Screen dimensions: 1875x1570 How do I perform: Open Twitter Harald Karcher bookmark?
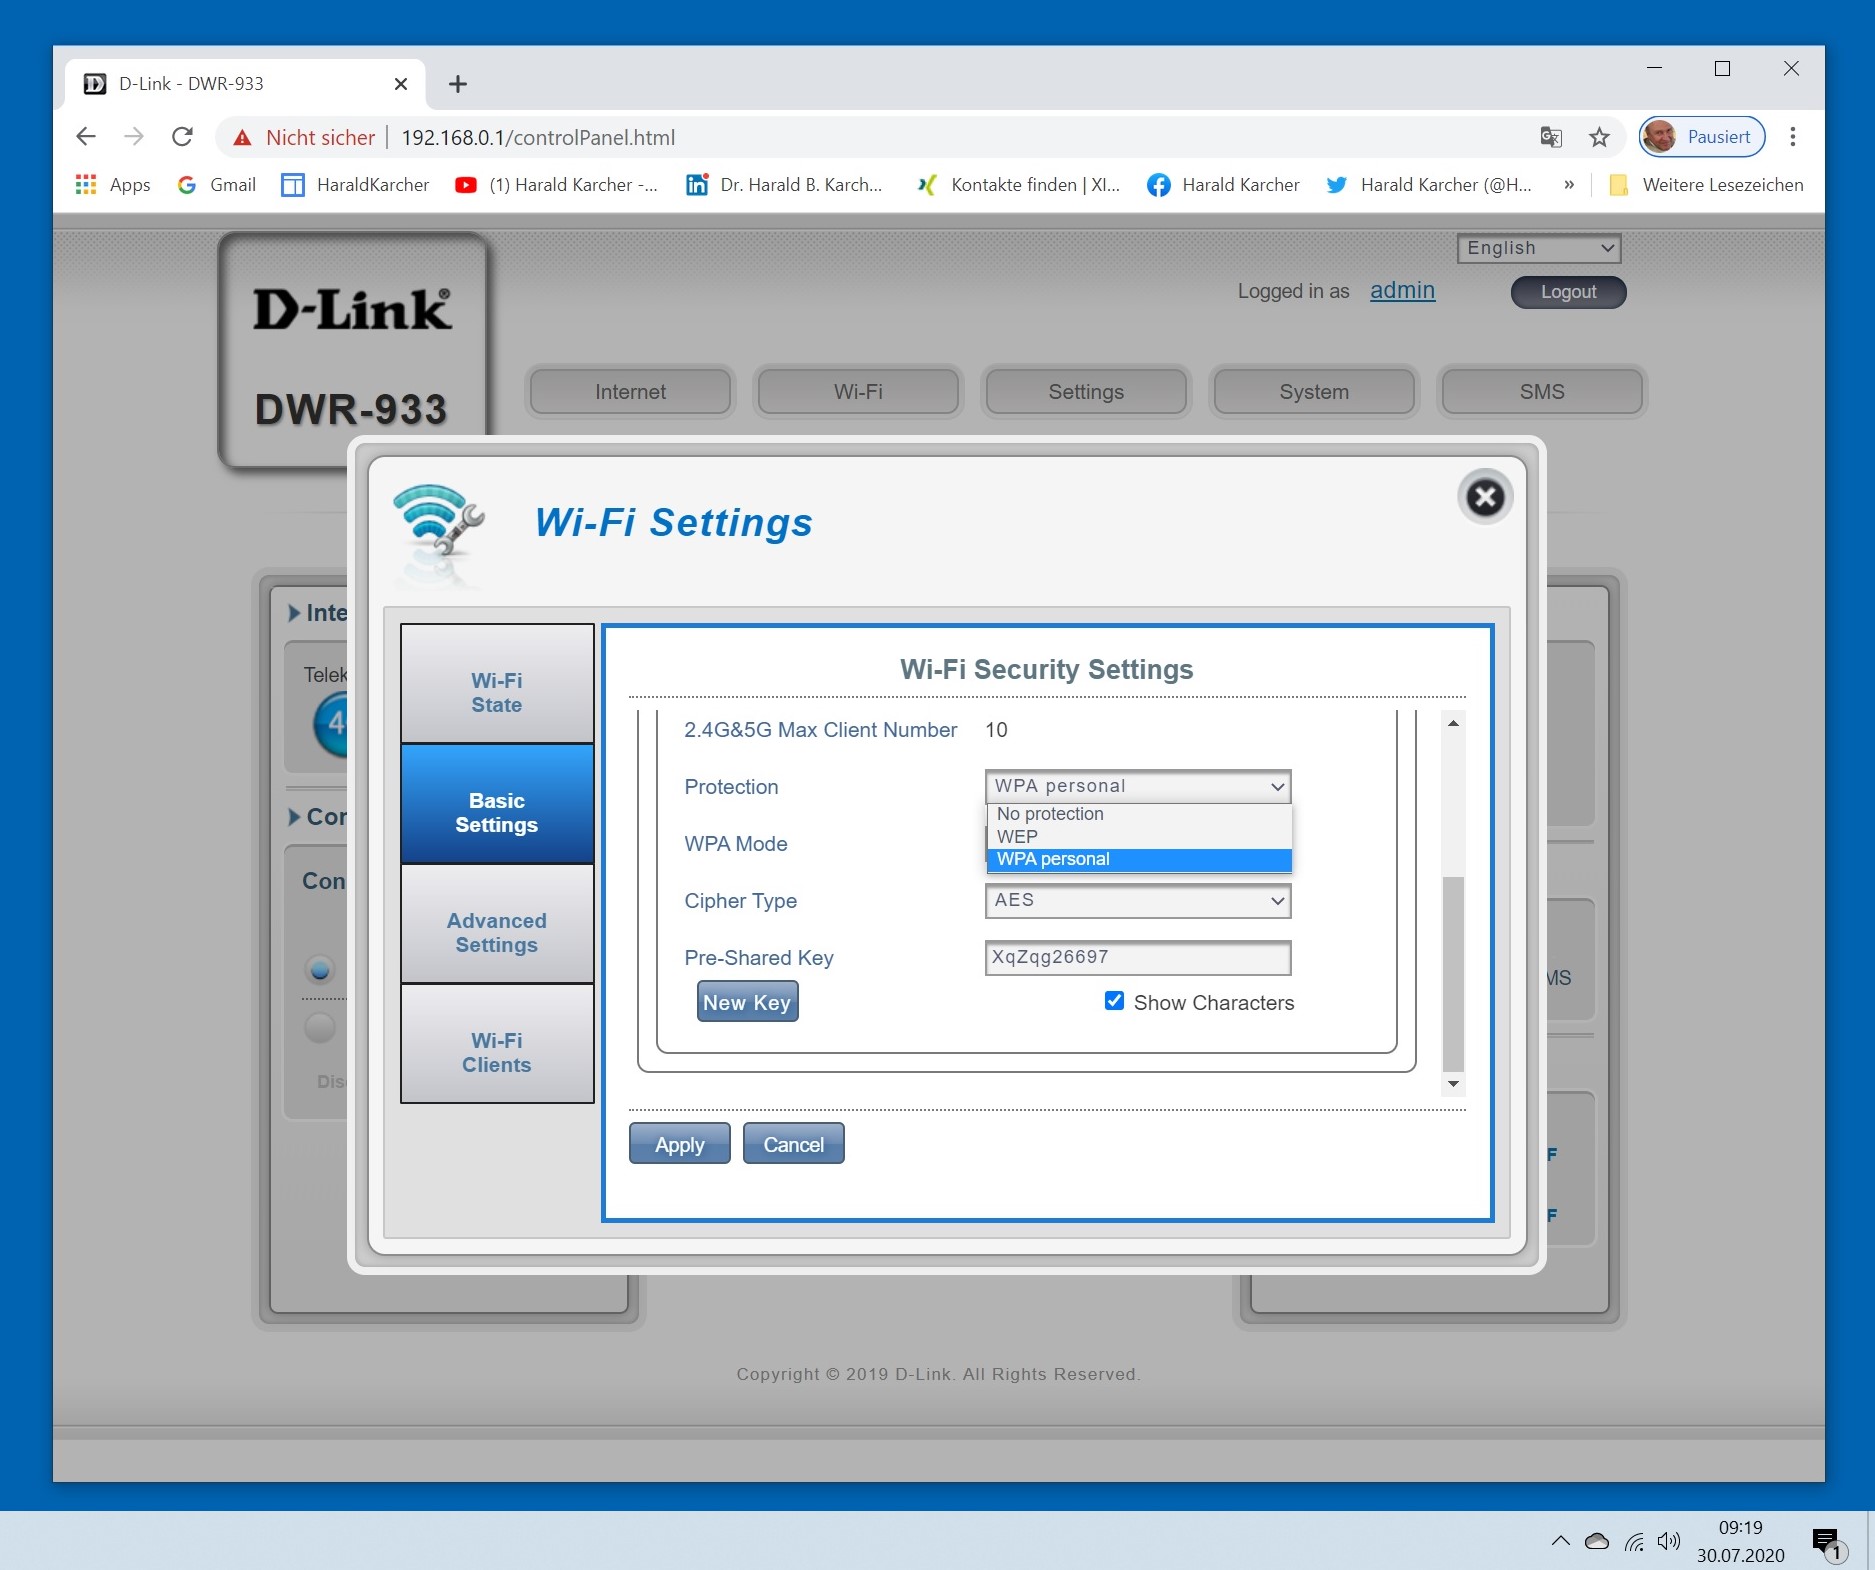(x=1429, y=185)
